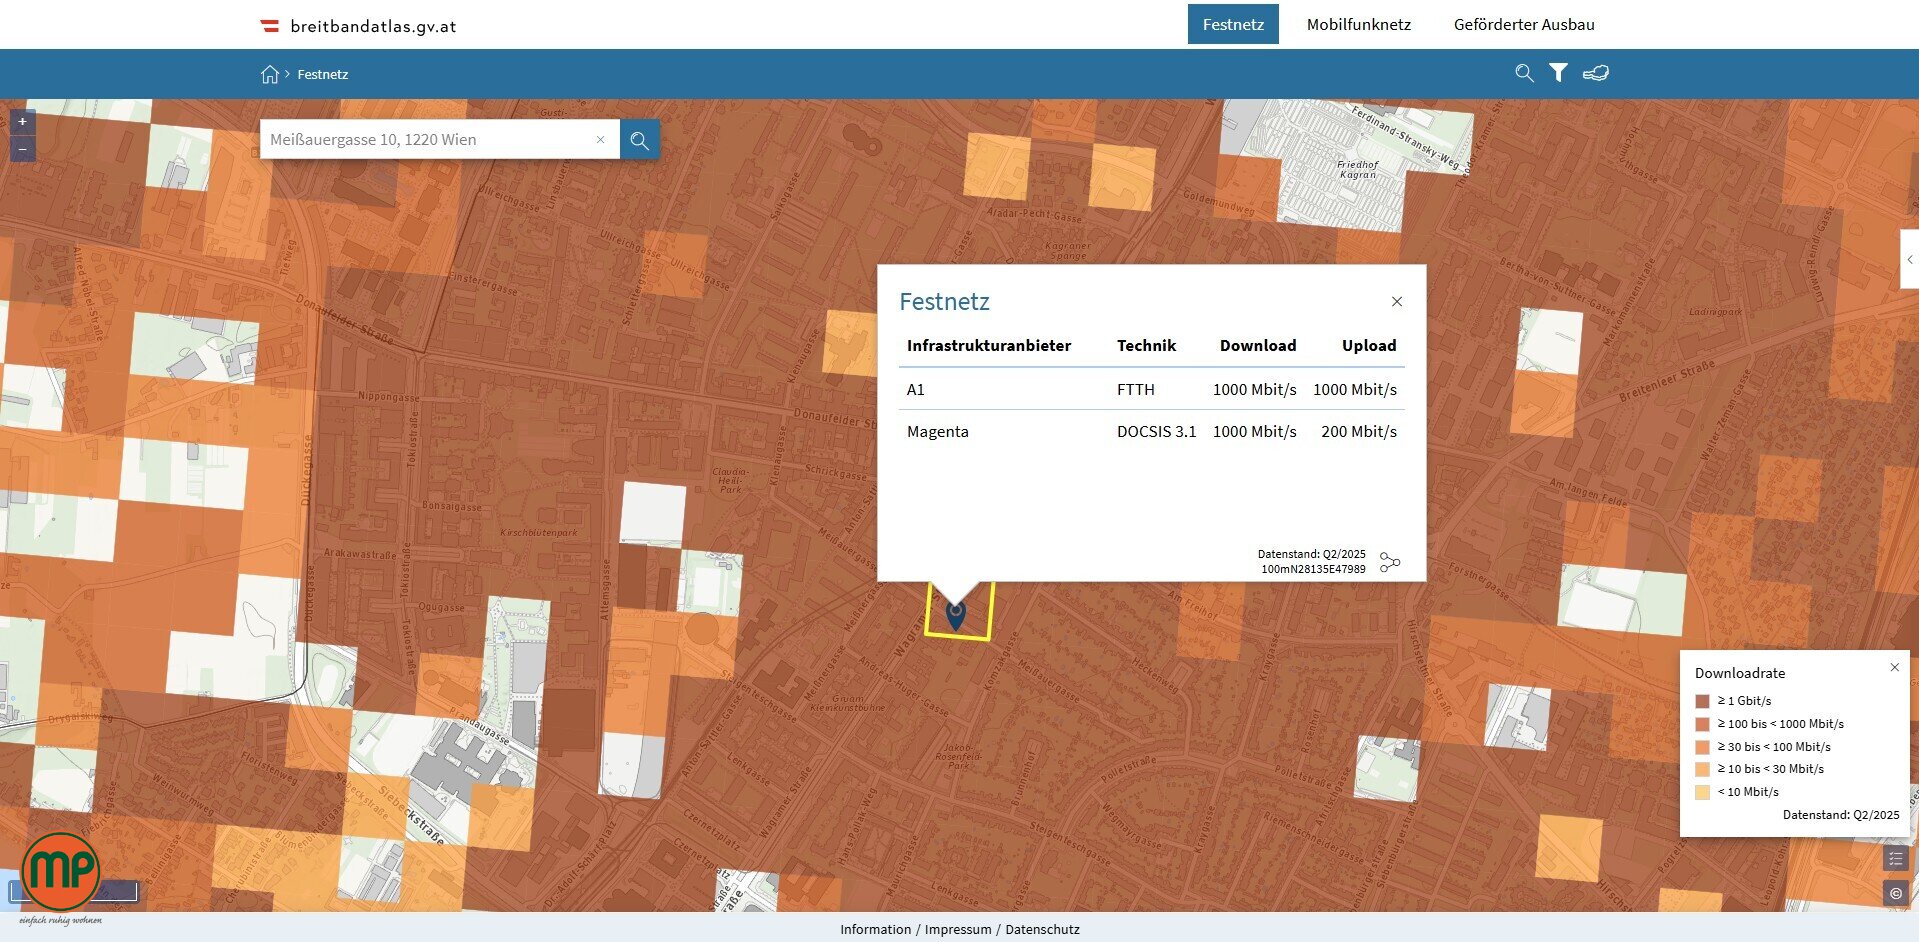Close the Downloadrate legend panel
The width and height of the screenshot is (1919, 942).
pos(1894,667)
